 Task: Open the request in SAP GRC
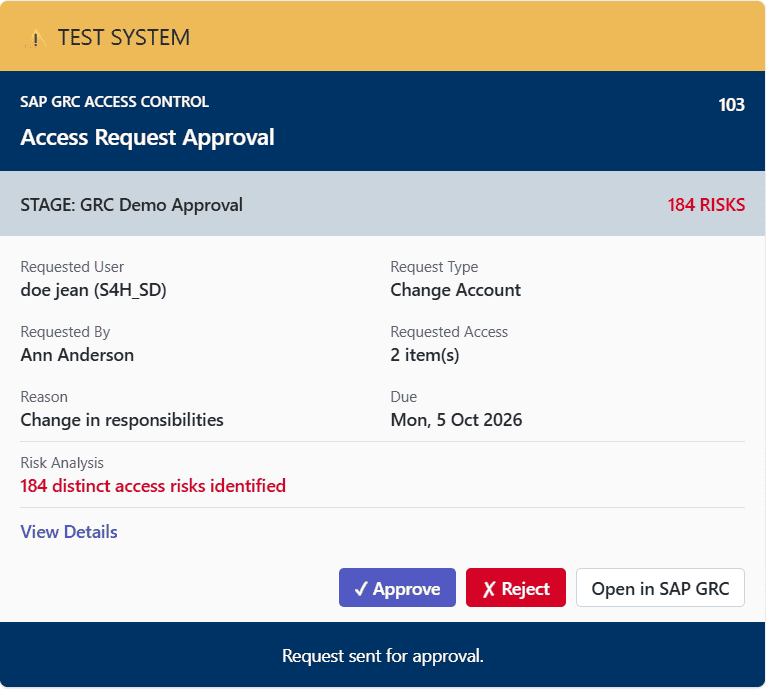(660, 588)
